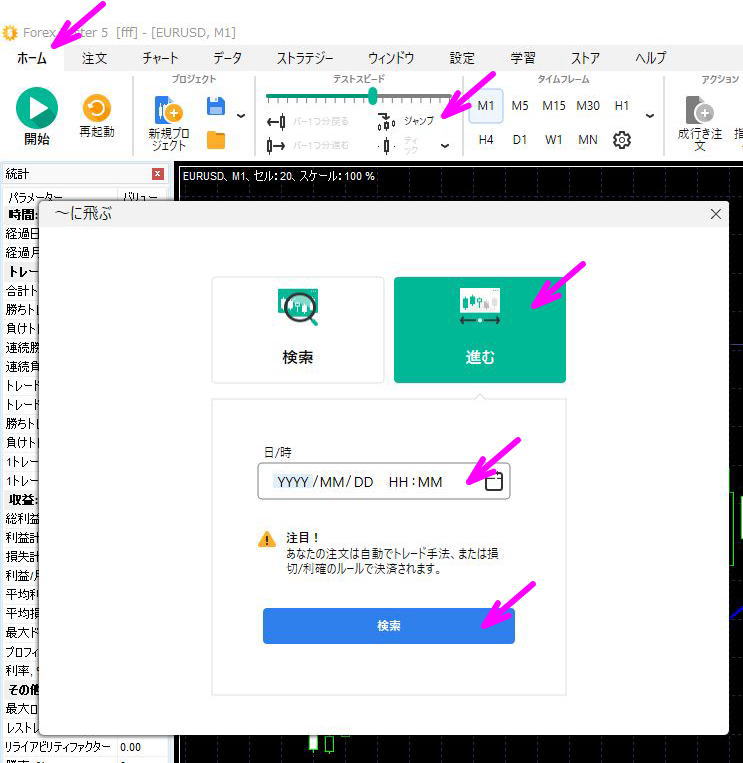
Task: Open the Settings (設定) ribbon tab
Action: pos(462,58)
